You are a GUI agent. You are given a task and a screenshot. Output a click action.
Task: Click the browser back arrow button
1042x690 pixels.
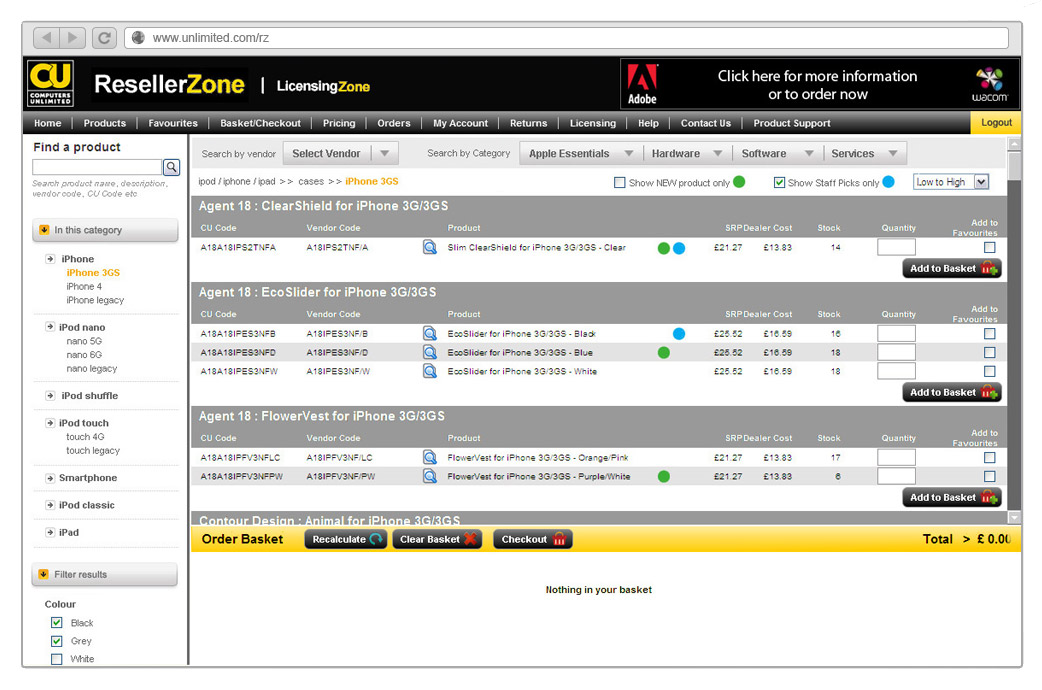click(x=46, y=38)
